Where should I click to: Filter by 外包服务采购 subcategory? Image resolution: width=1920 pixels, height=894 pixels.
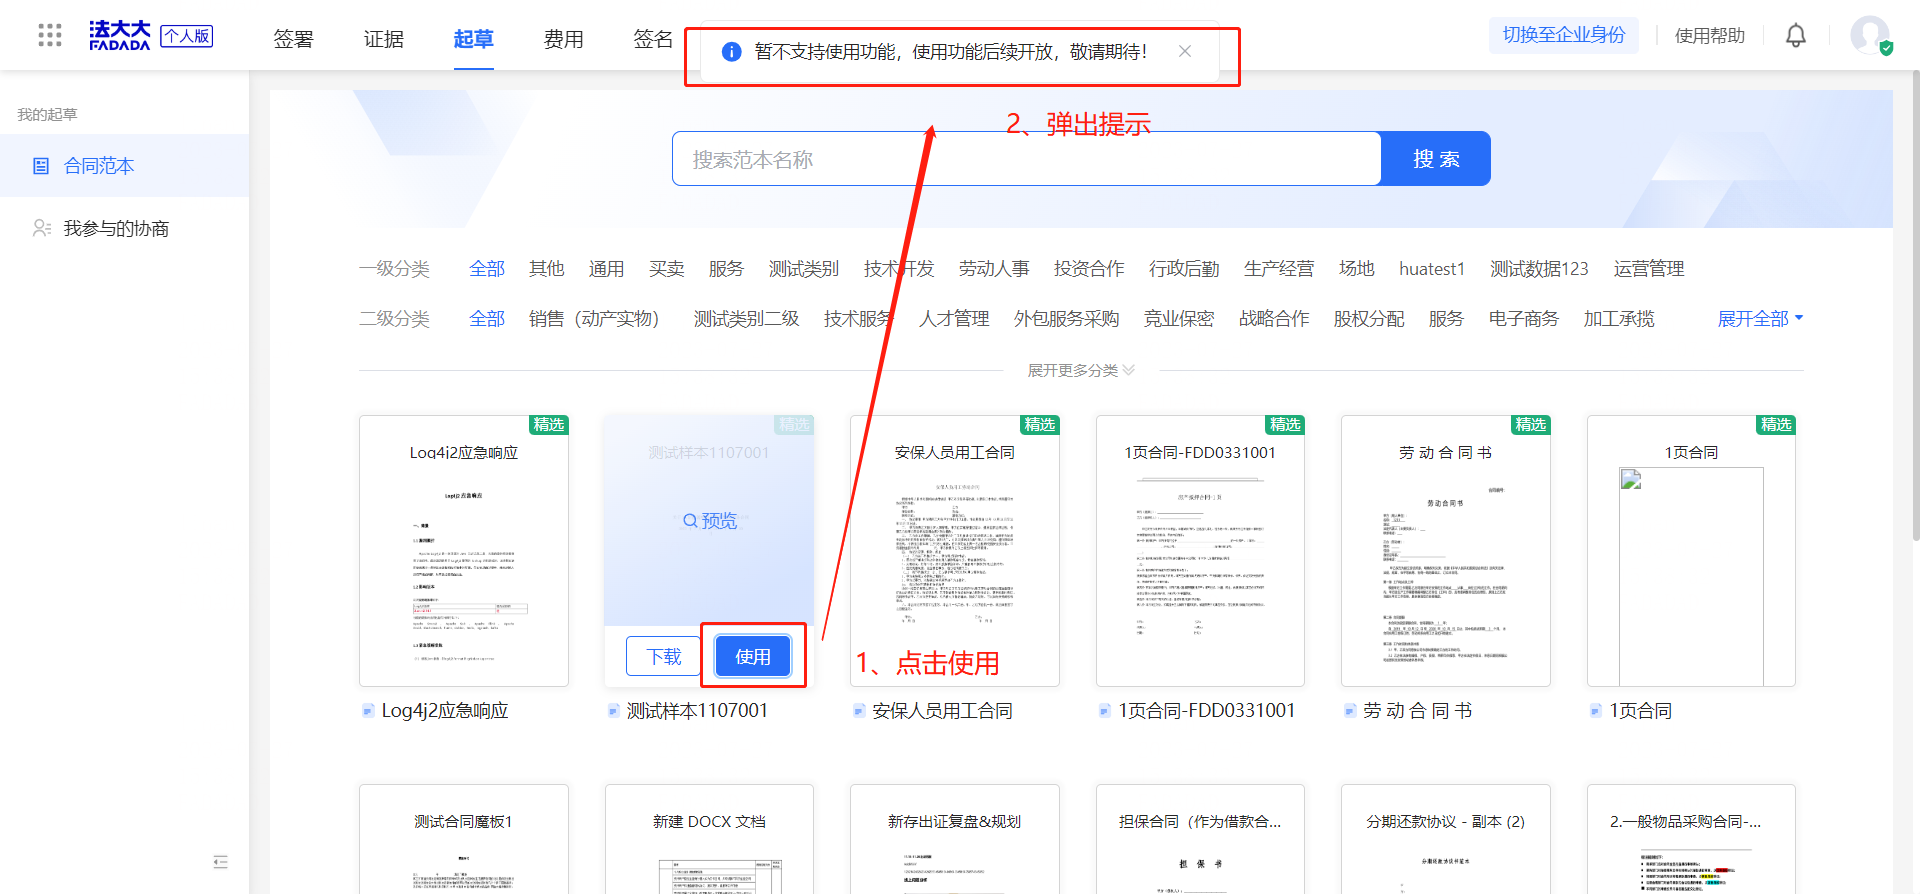(1067, 319)
